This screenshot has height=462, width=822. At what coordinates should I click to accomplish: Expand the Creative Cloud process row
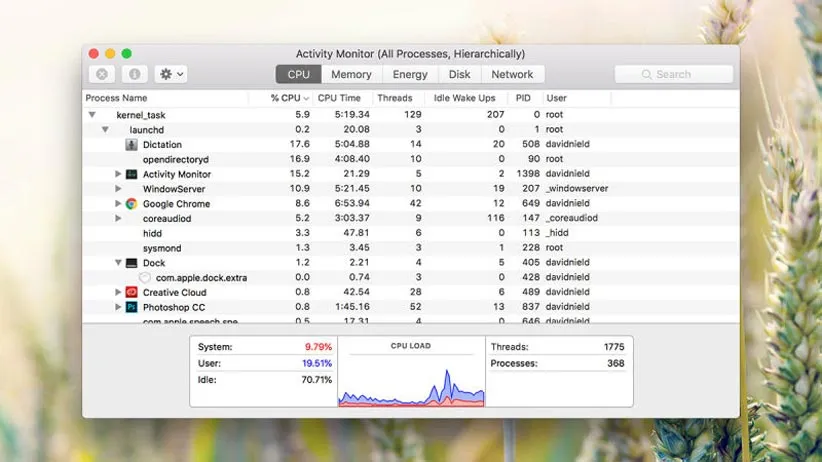click(x=118, y=292)
